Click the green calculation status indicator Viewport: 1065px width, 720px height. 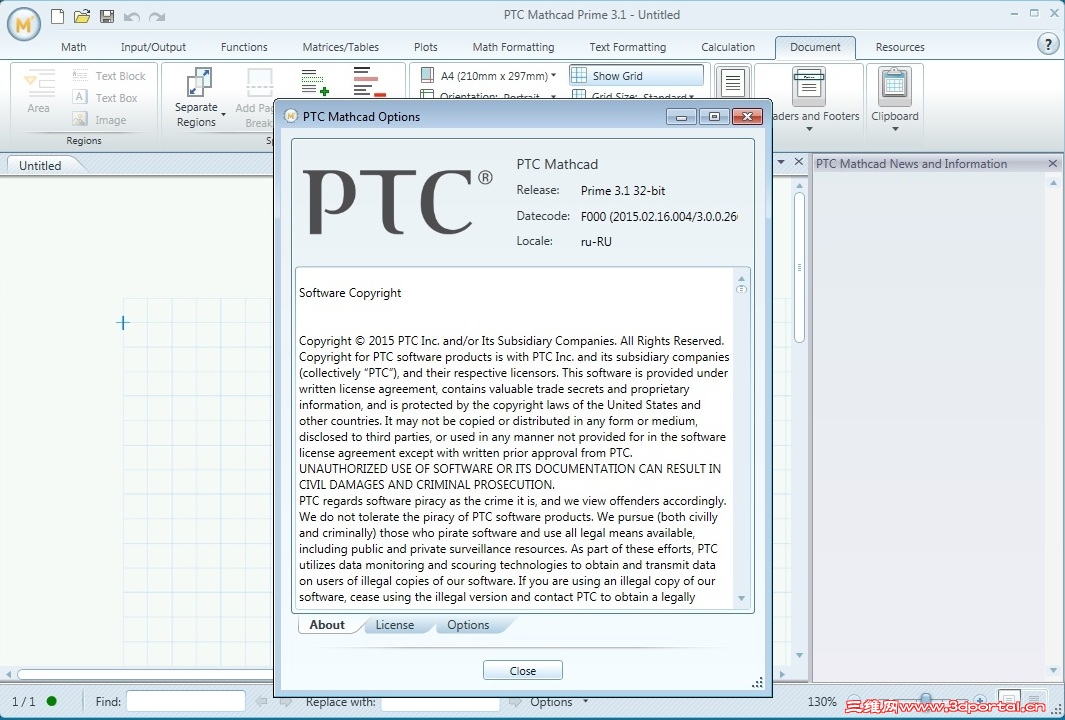click(52, 701)
